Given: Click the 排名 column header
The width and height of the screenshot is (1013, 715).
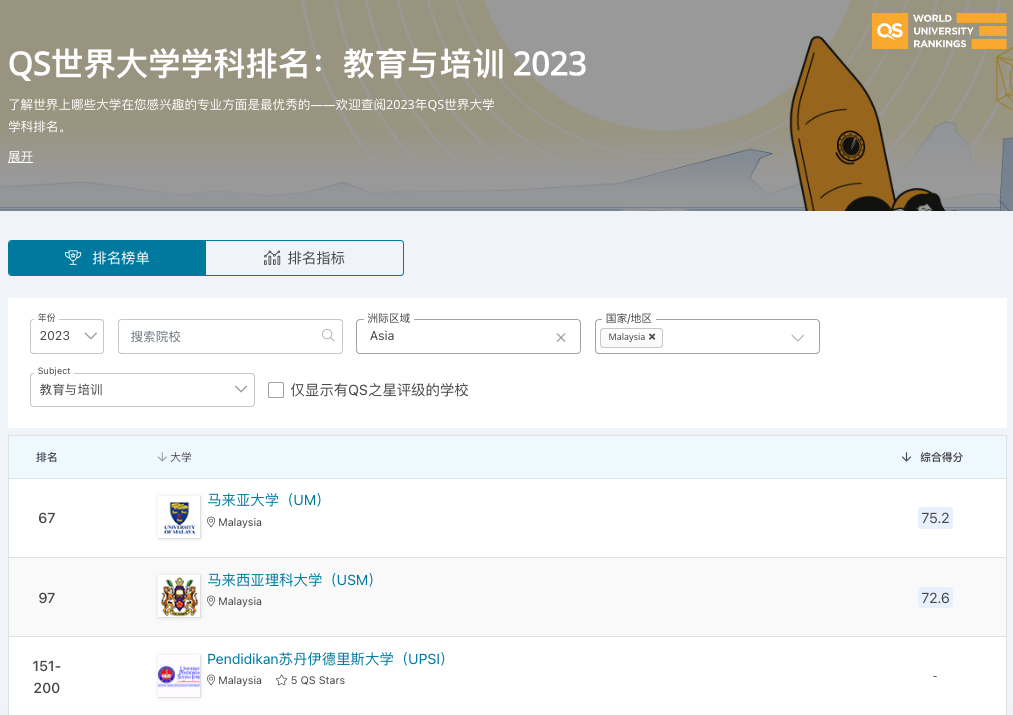Looking at the screenshot, I should pos(47,457).
